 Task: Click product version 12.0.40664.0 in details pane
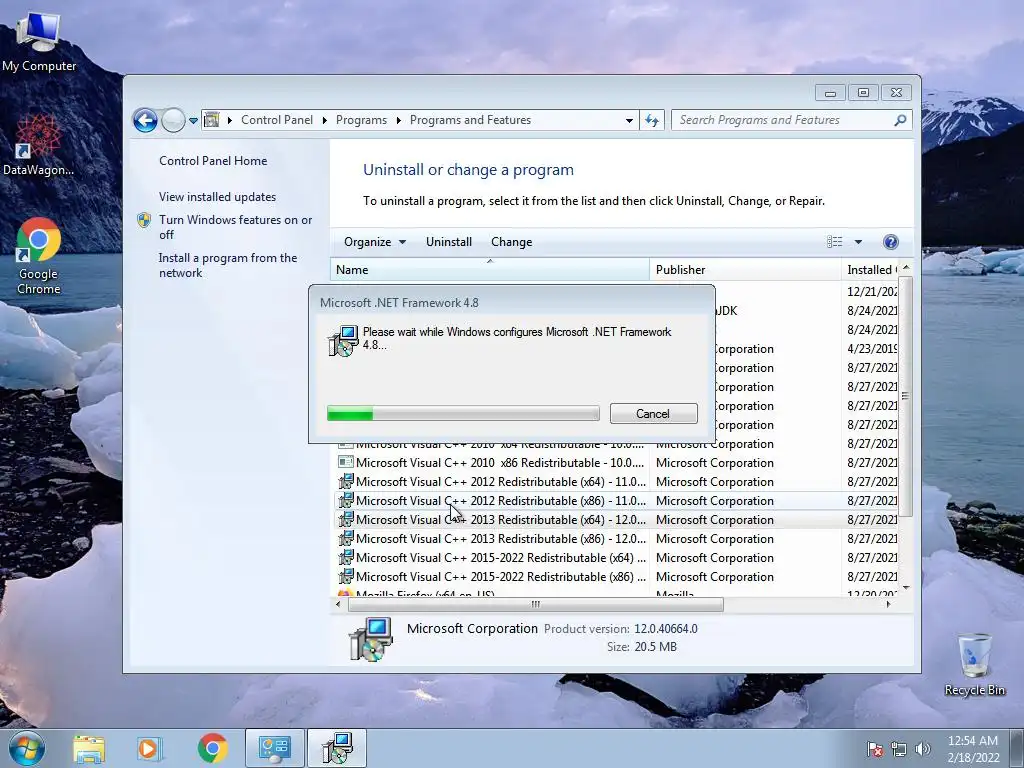click(665, 629)
